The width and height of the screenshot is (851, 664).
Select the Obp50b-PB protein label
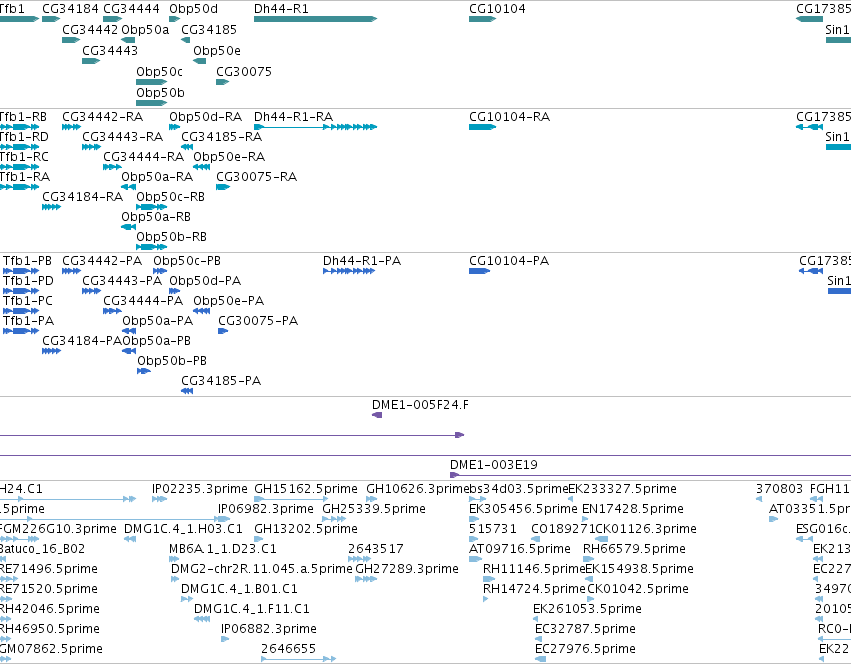click(172, 362)
